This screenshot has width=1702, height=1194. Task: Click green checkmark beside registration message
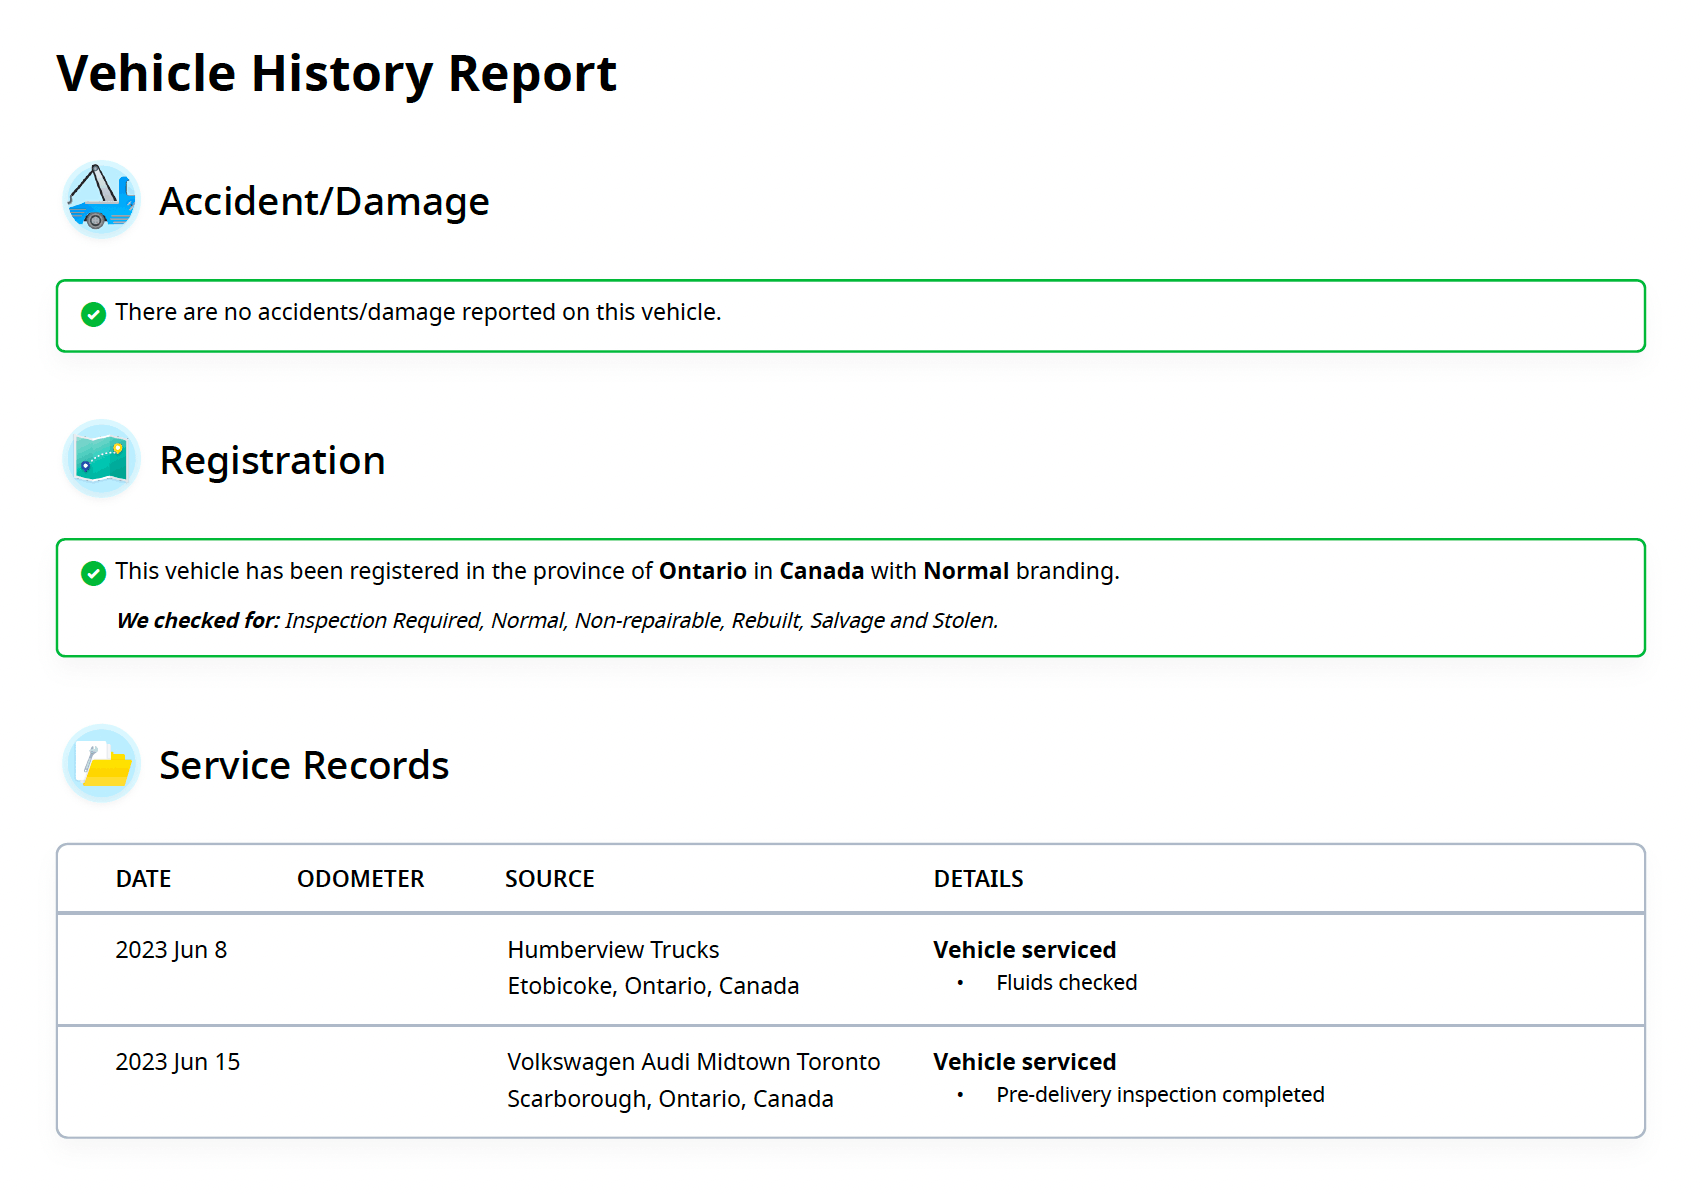[93, 573]
